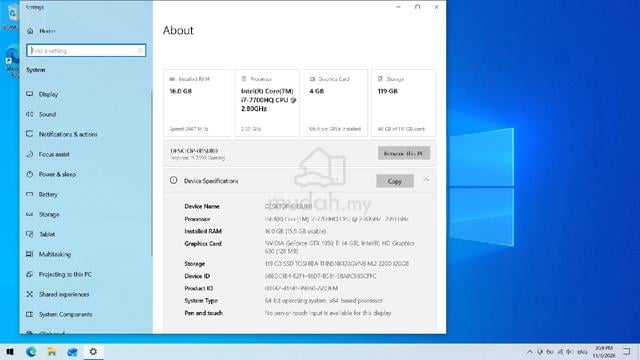Screen dimensions: 640x360
Task: Click the Toshiba SSD storage value
Action: [x=337, y=264]
